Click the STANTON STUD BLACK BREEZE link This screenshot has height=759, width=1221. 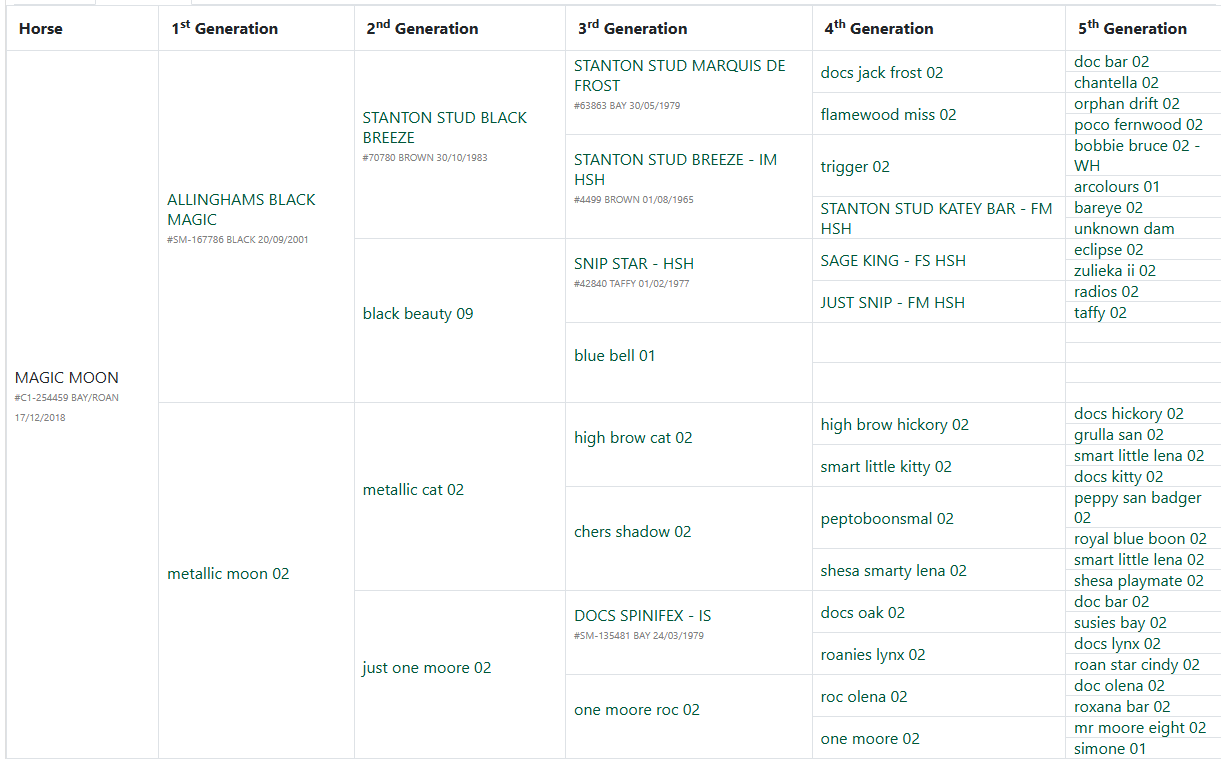click(444, 127)
